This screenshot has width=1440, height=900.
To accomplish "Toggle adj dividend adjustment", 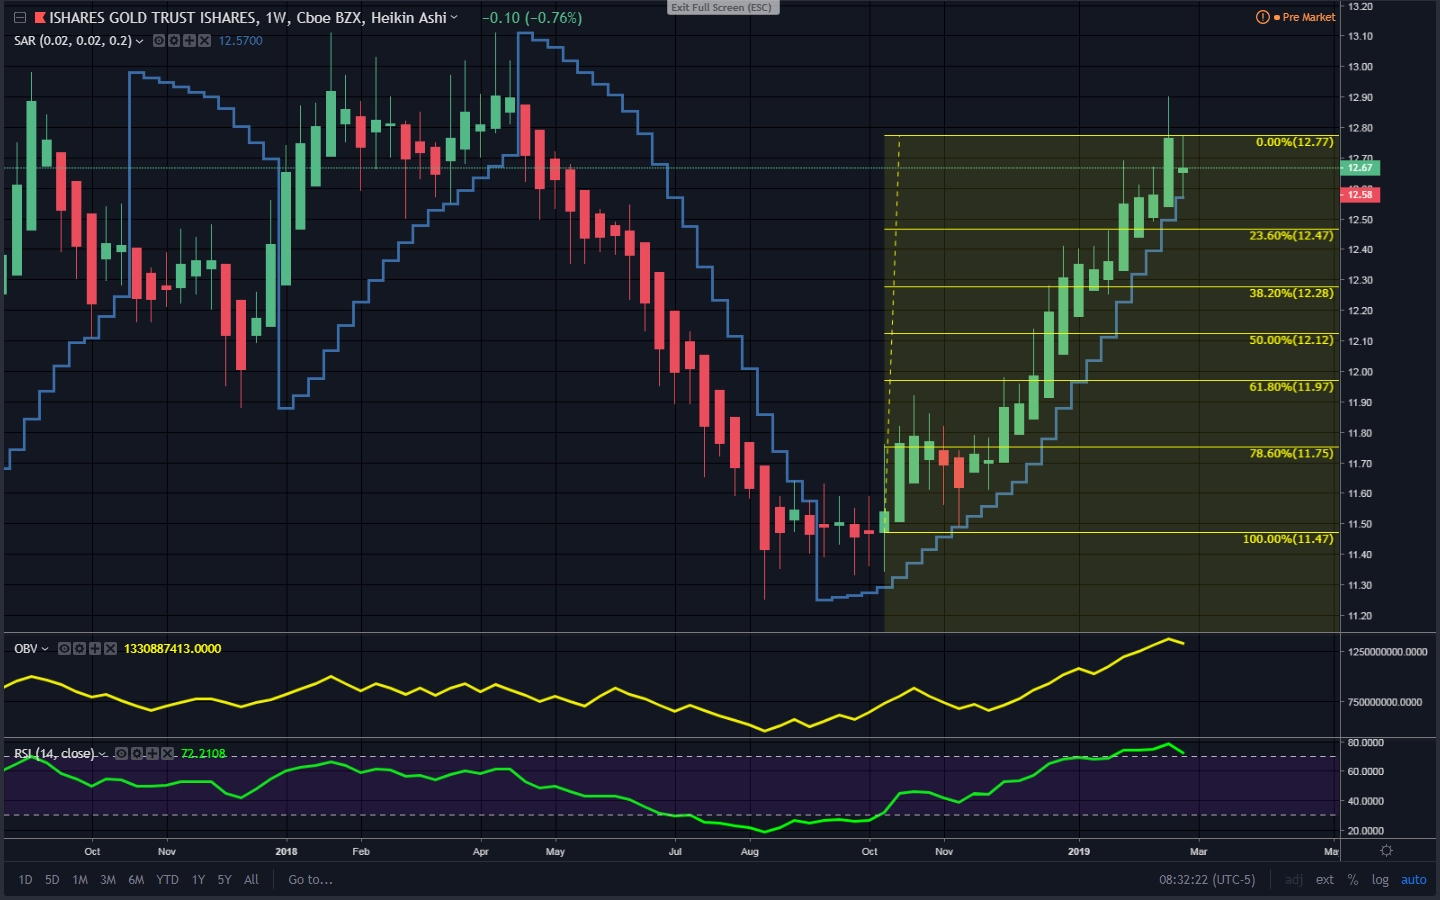I will coord(1294,880).
